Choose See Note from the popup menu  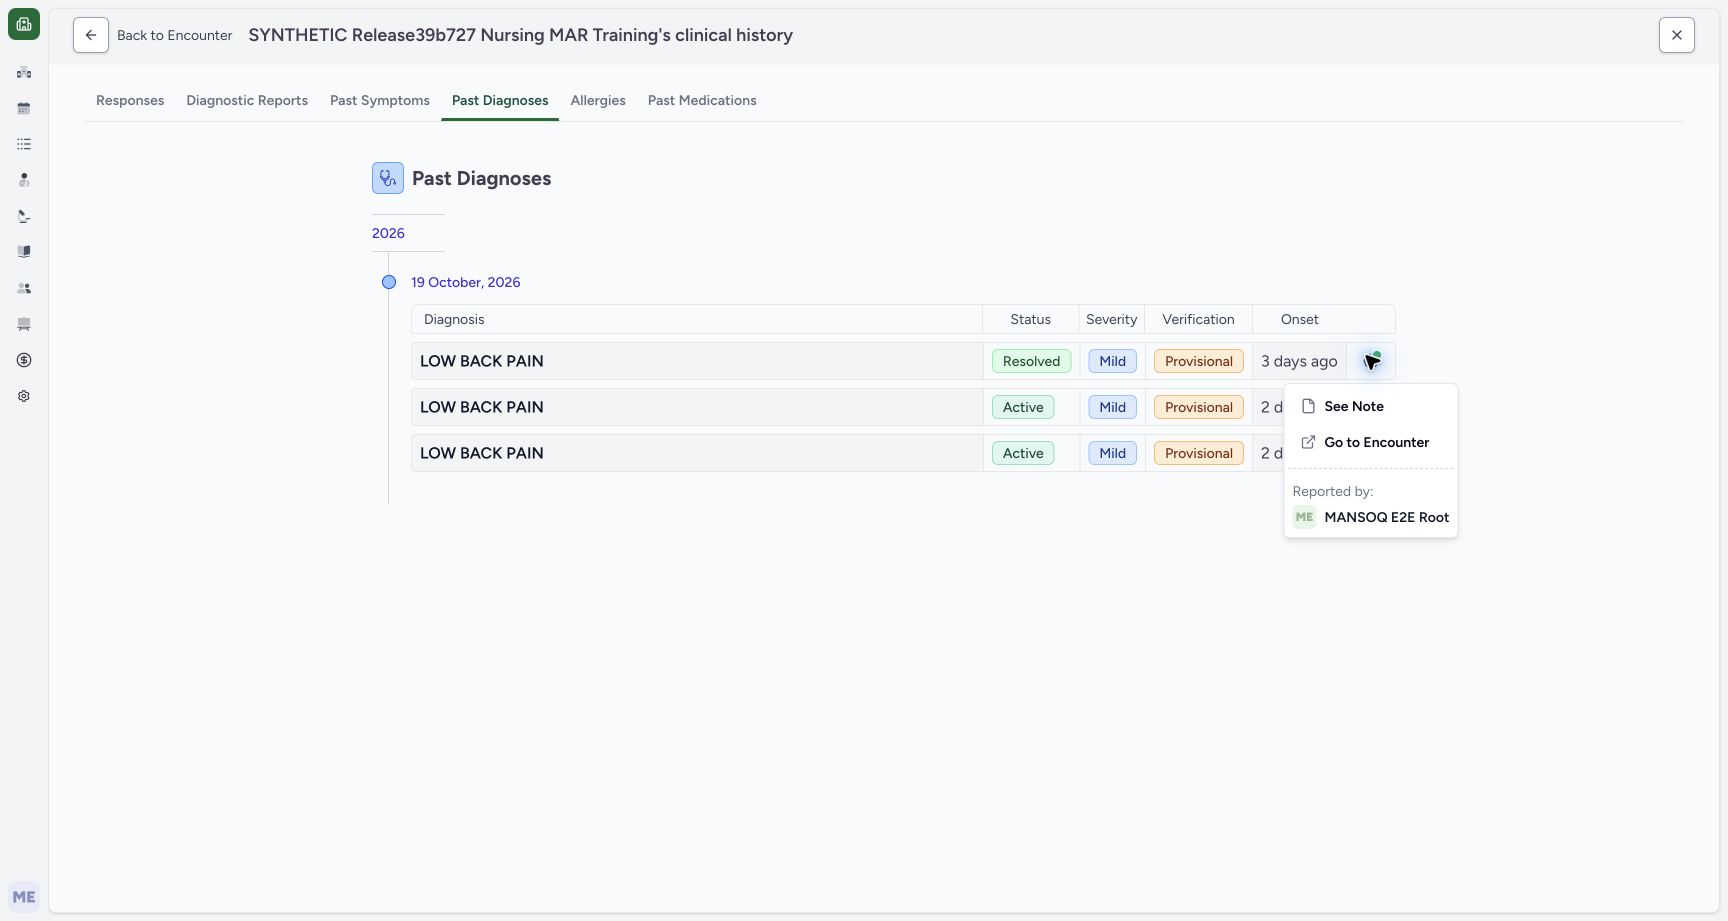tap(1371, 406)
